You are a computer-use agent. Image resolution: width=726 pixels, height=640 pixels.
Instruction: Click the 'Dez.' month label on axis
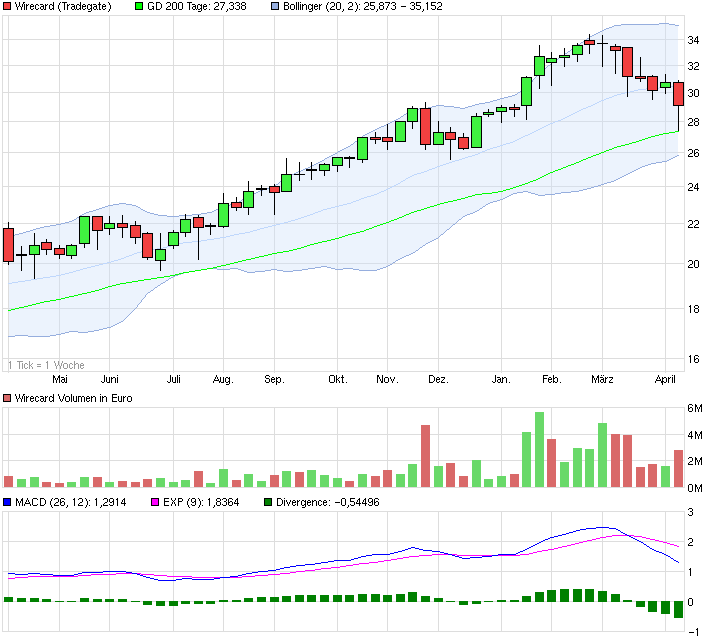click(x=438, y=379)
